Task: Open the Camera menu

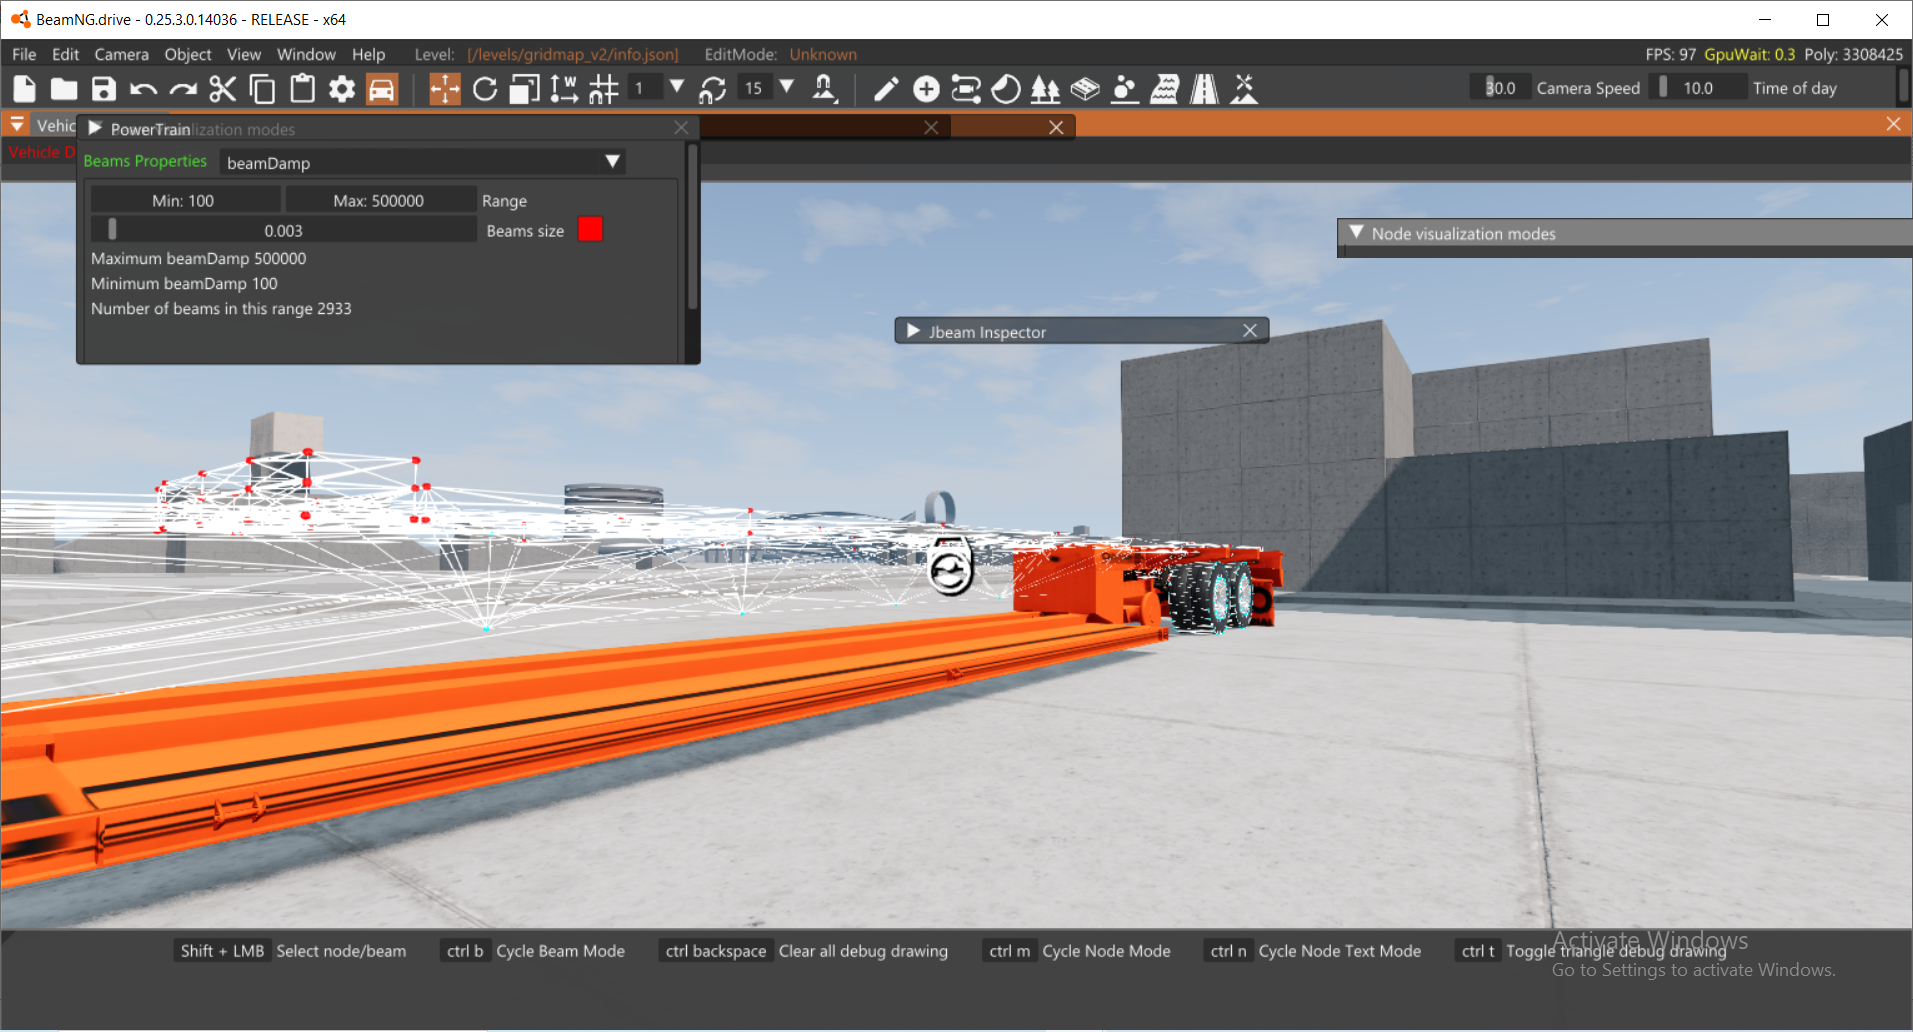Action: (x=121, y=54)
